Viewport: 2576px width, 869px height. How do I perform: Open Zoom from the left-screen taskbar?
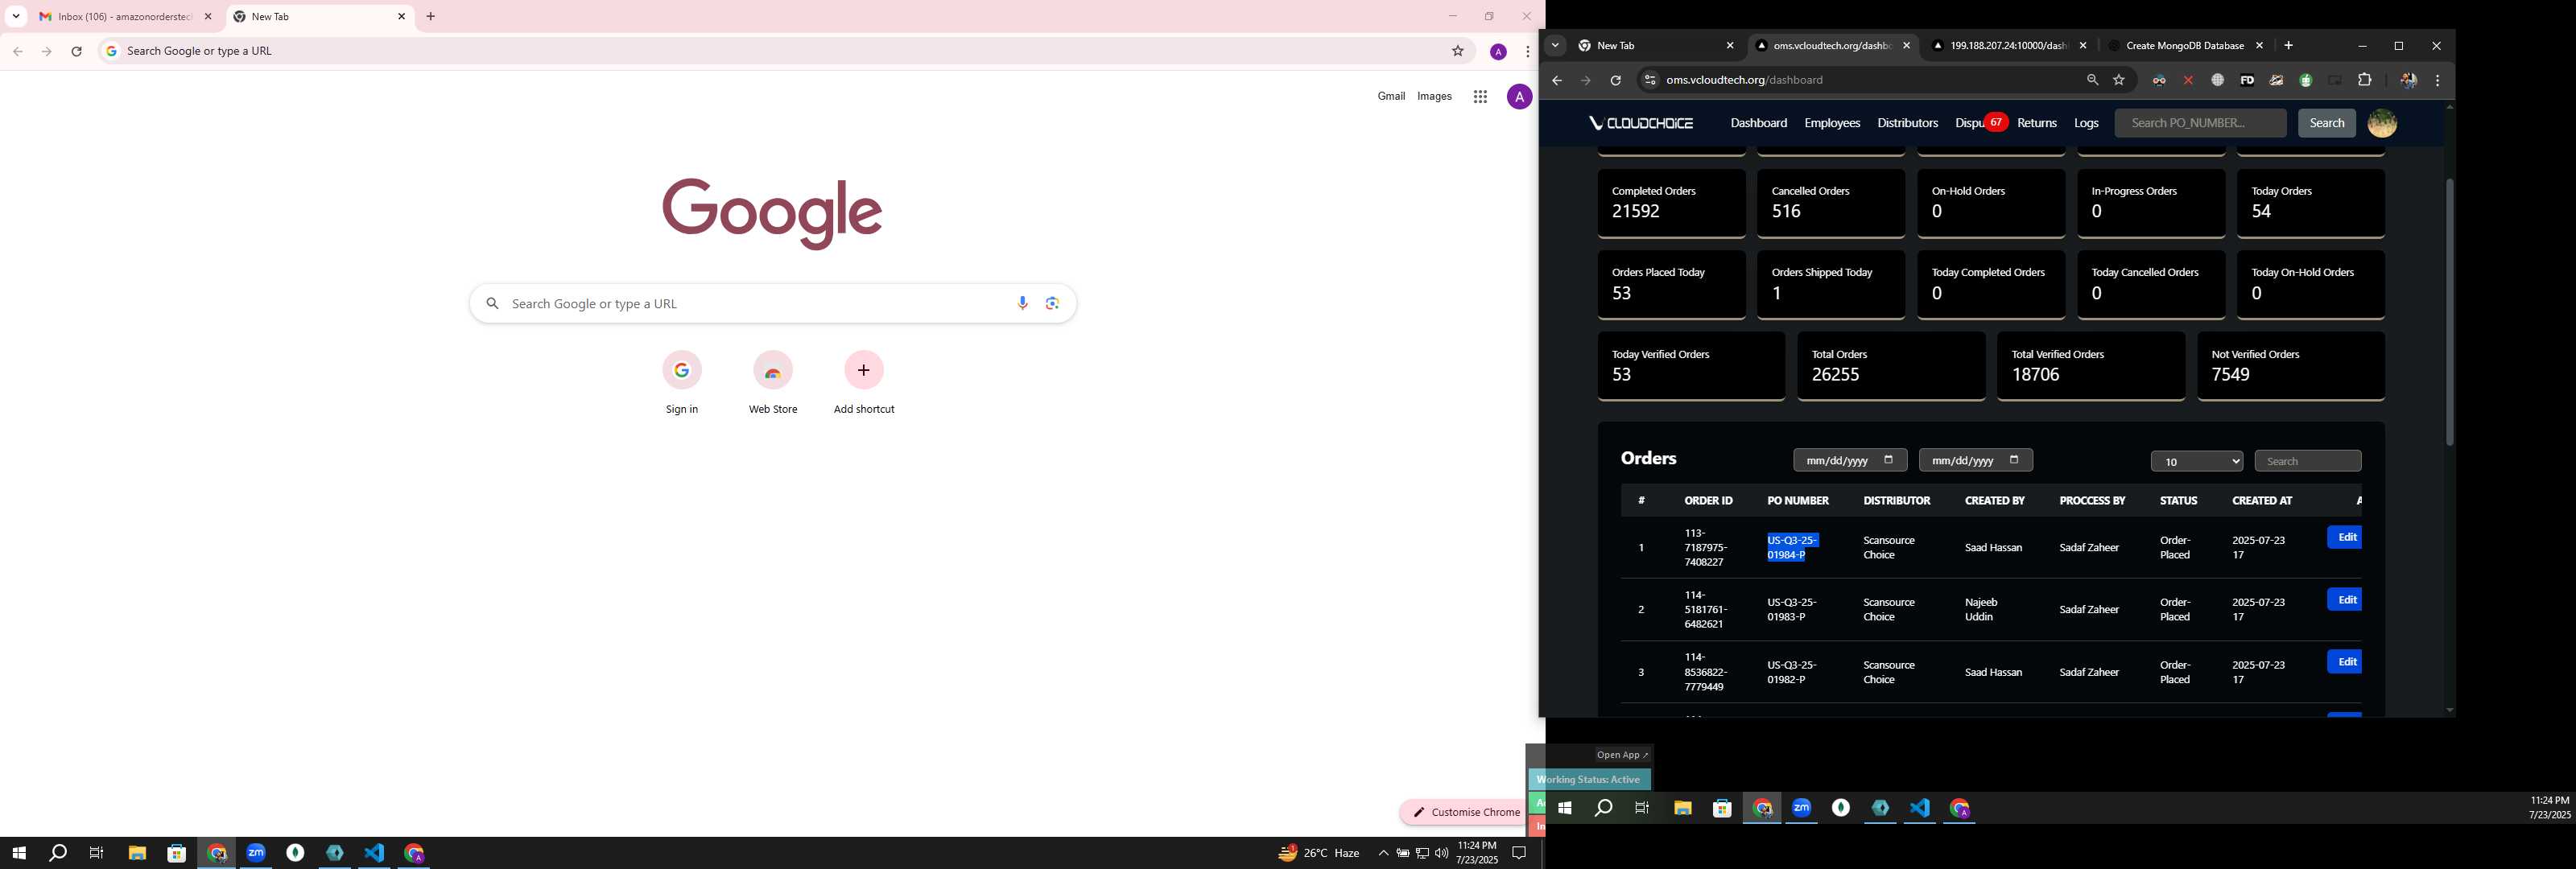(x=256, y=853)
